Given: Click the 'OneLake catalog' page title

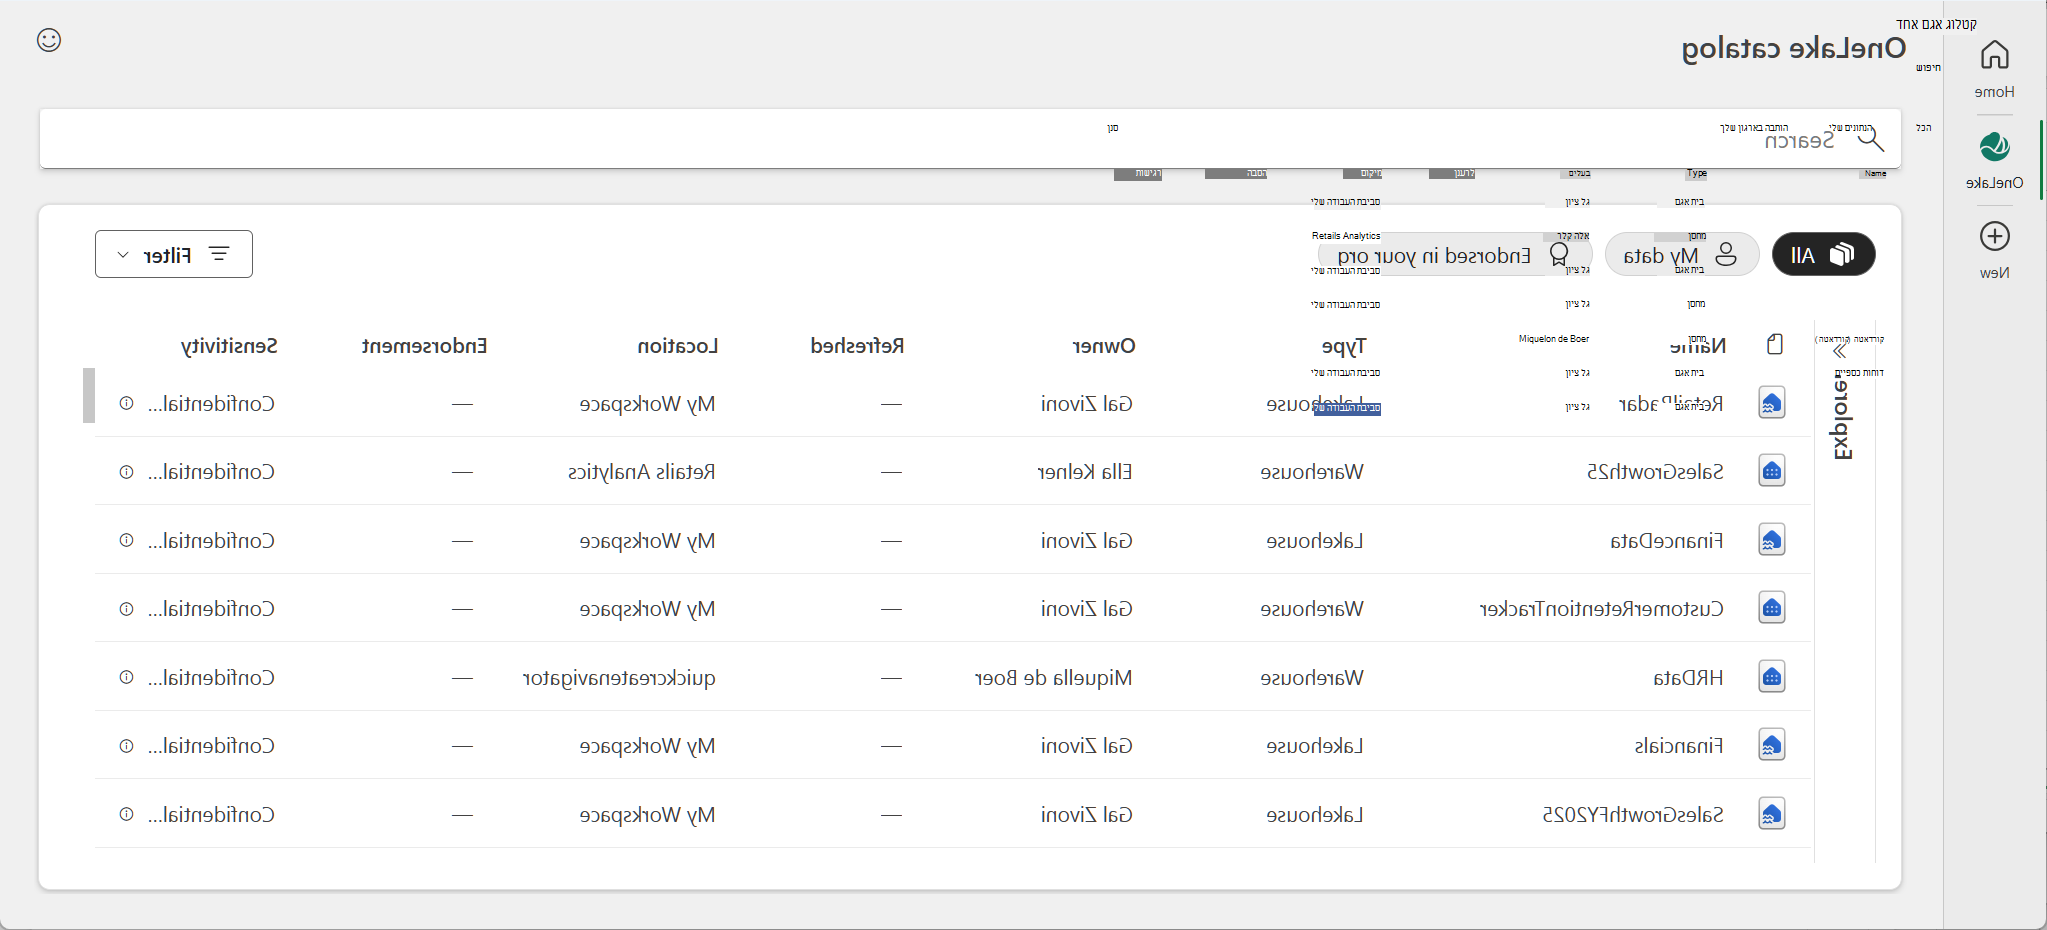Looking at the screenshot, I should [1794, 48].
